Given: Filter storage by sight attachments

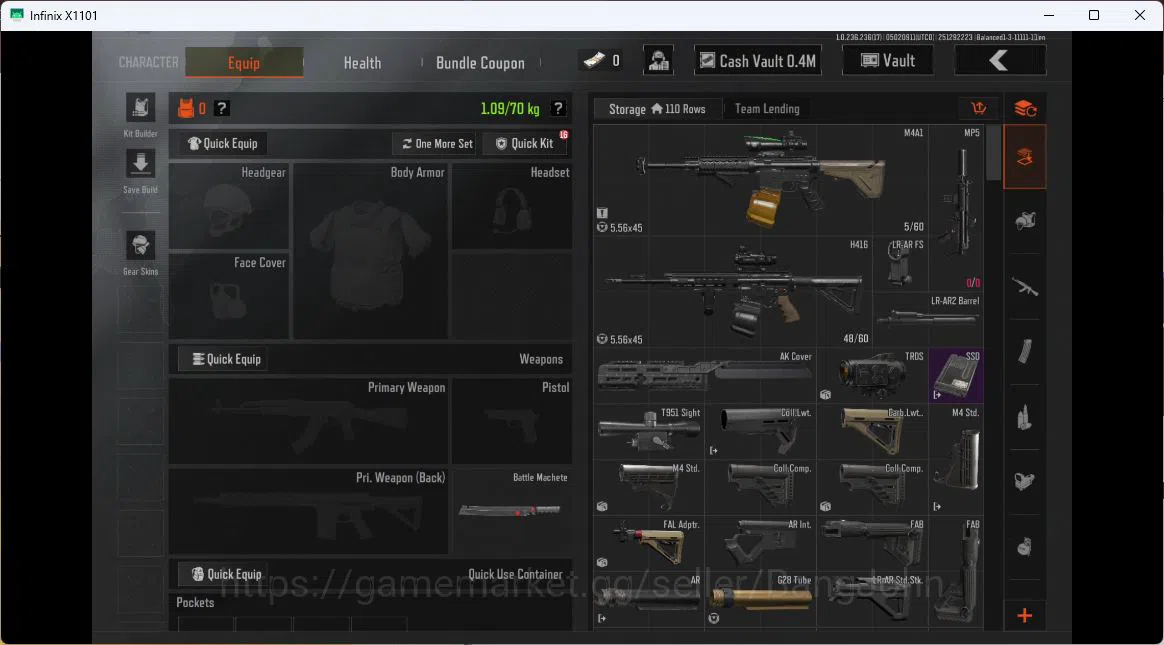Looking at the screenshot, I should pos(1025,482).
